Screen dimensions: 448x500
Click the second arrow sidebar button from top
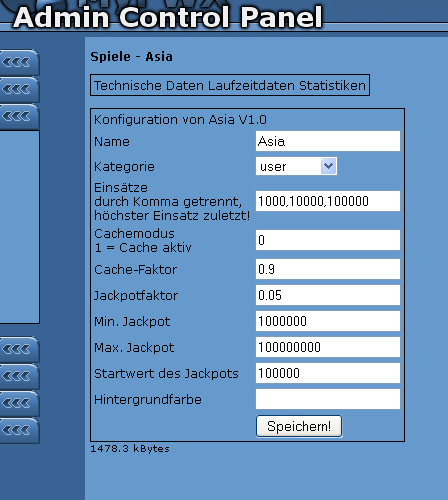pos(19,89)
